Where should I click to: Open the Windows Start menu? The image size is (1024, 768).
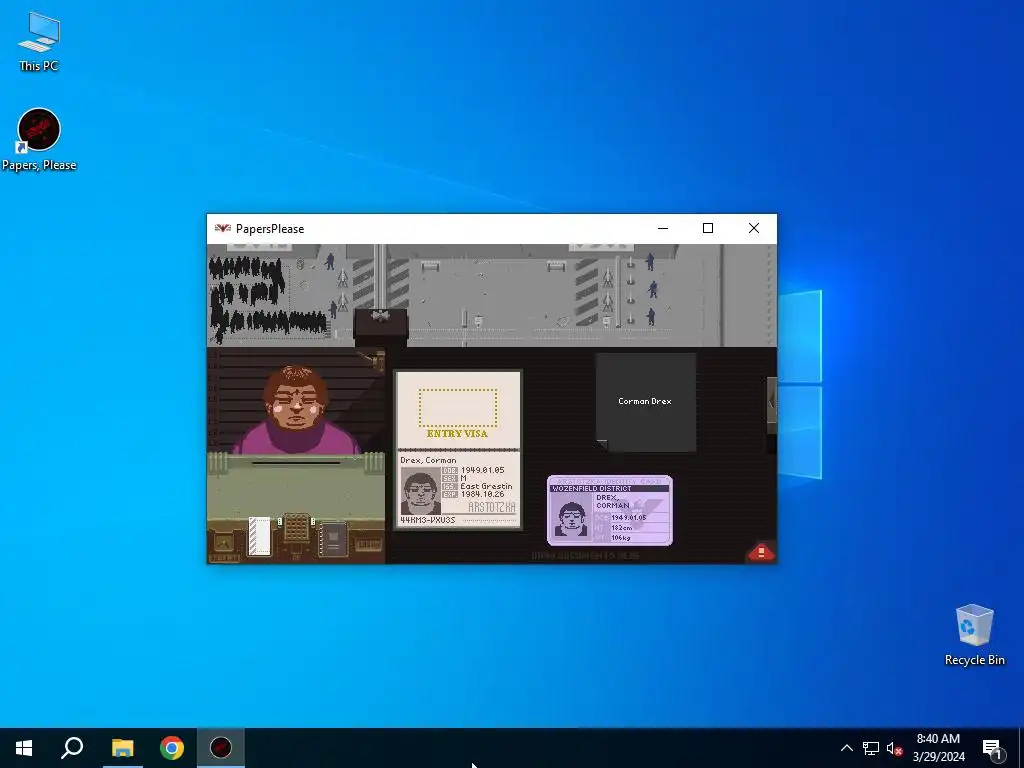(24, 748)
